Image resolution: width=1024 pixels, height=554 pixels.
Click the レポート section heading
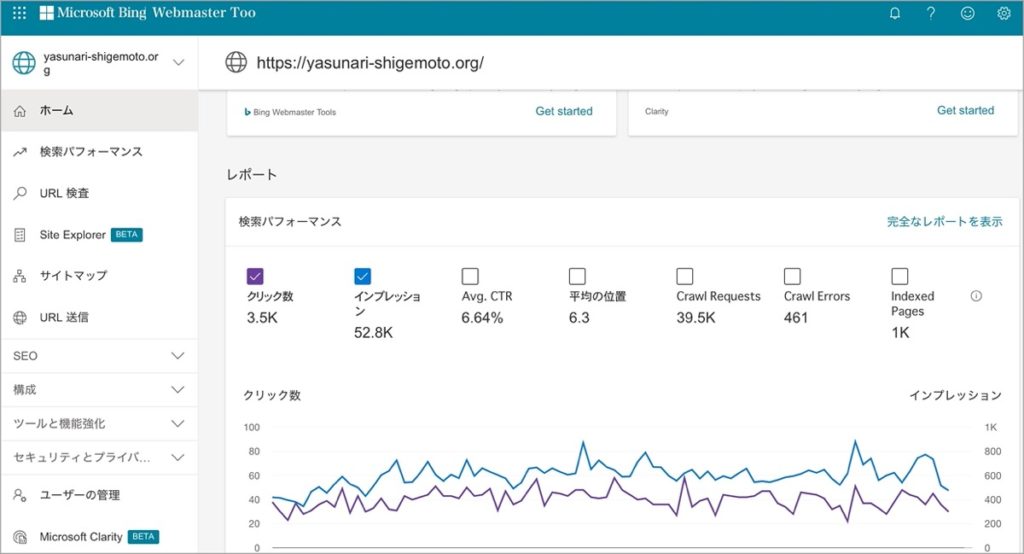click(x=251, y=175)
